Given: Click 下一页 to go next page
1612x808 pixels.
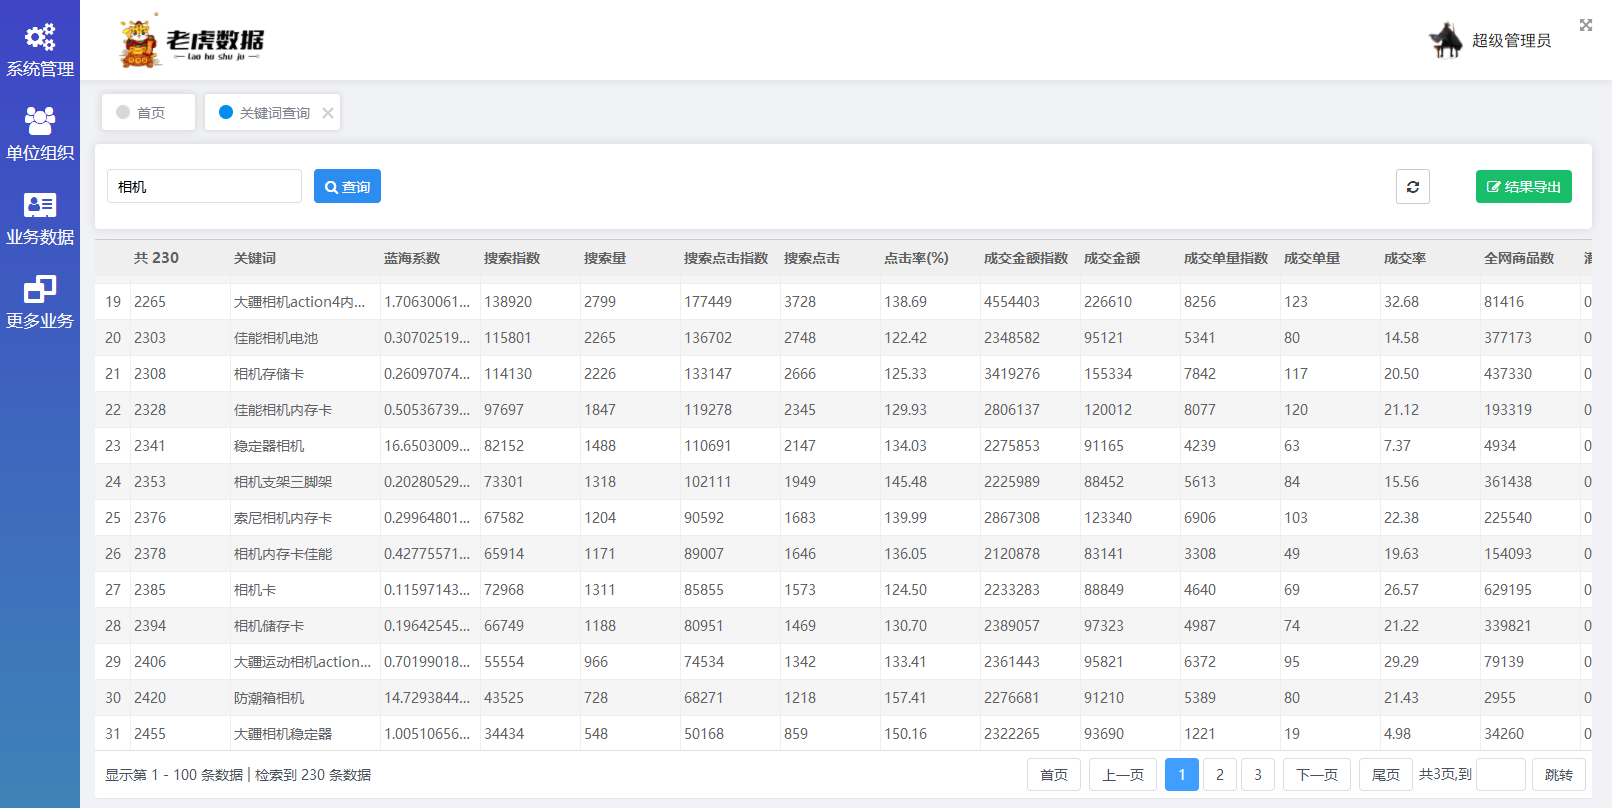Looking at the screenshot, I should pyautogui.click(x=1316, y=775).
